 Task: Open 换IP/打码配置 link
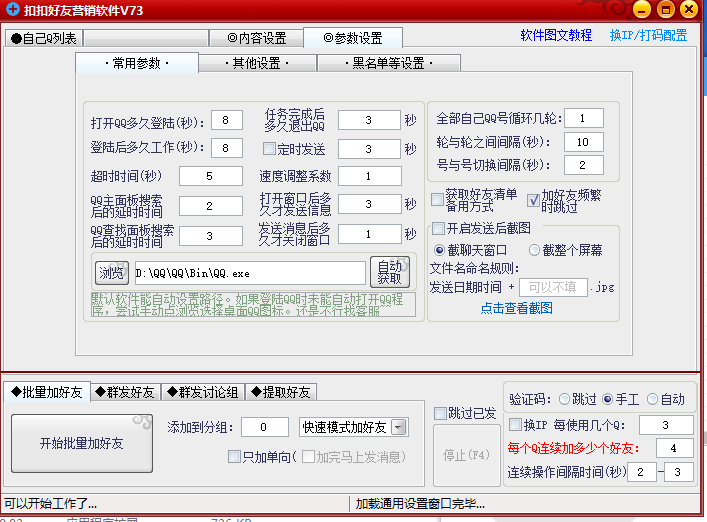(648, 35)
